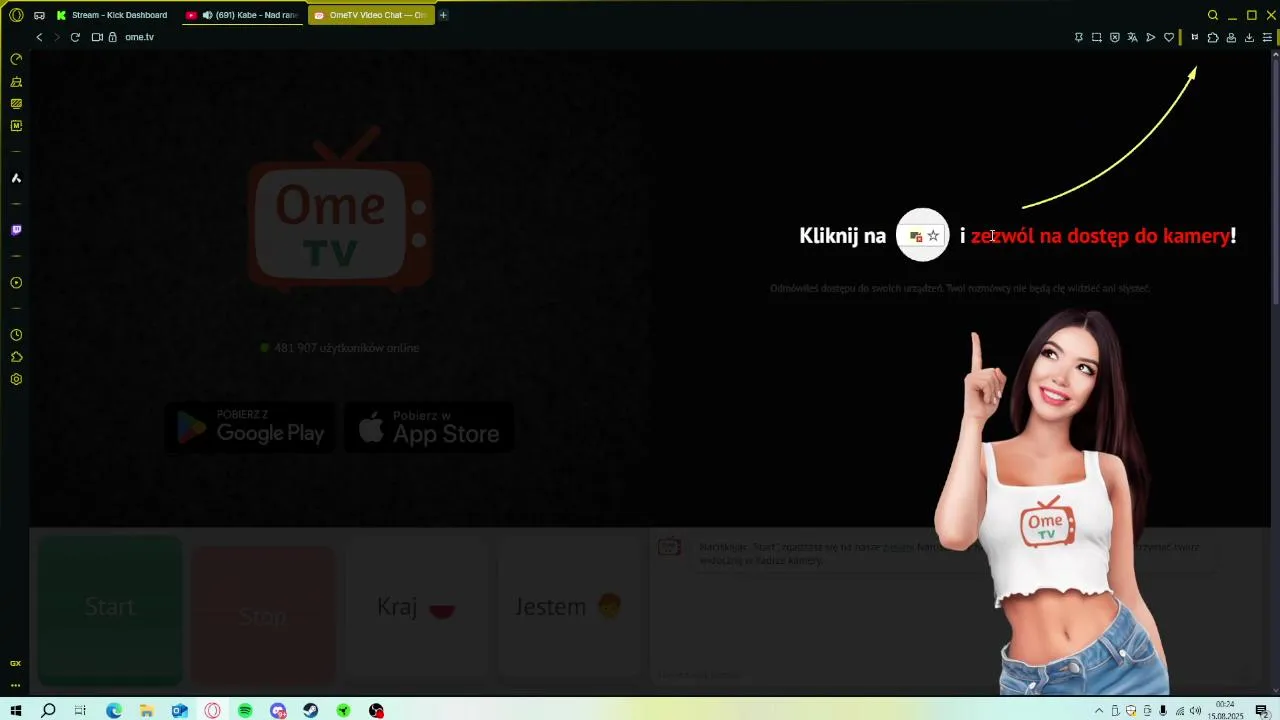Open the extensions puzzle icon
The image size is (1280, 720).
point(1213,37)
